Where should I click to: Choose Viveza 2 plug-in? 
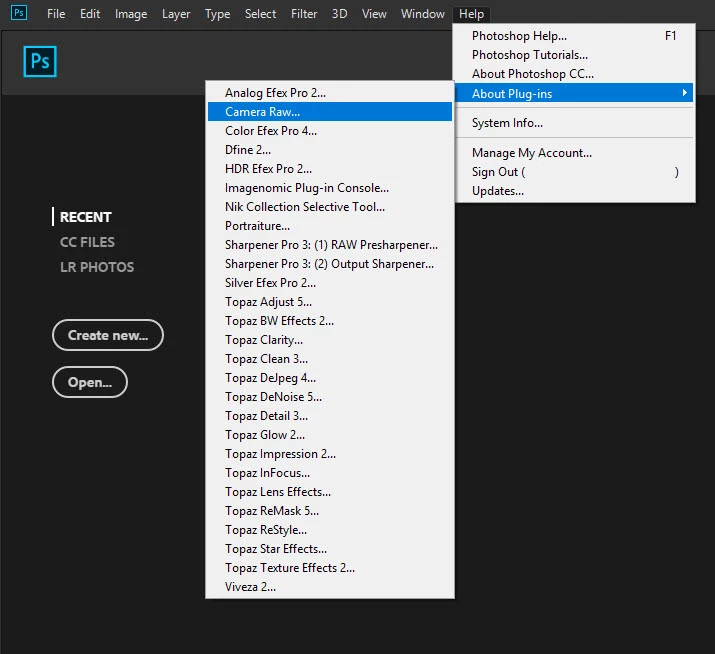pyautogui.click(x=330, y=587)
